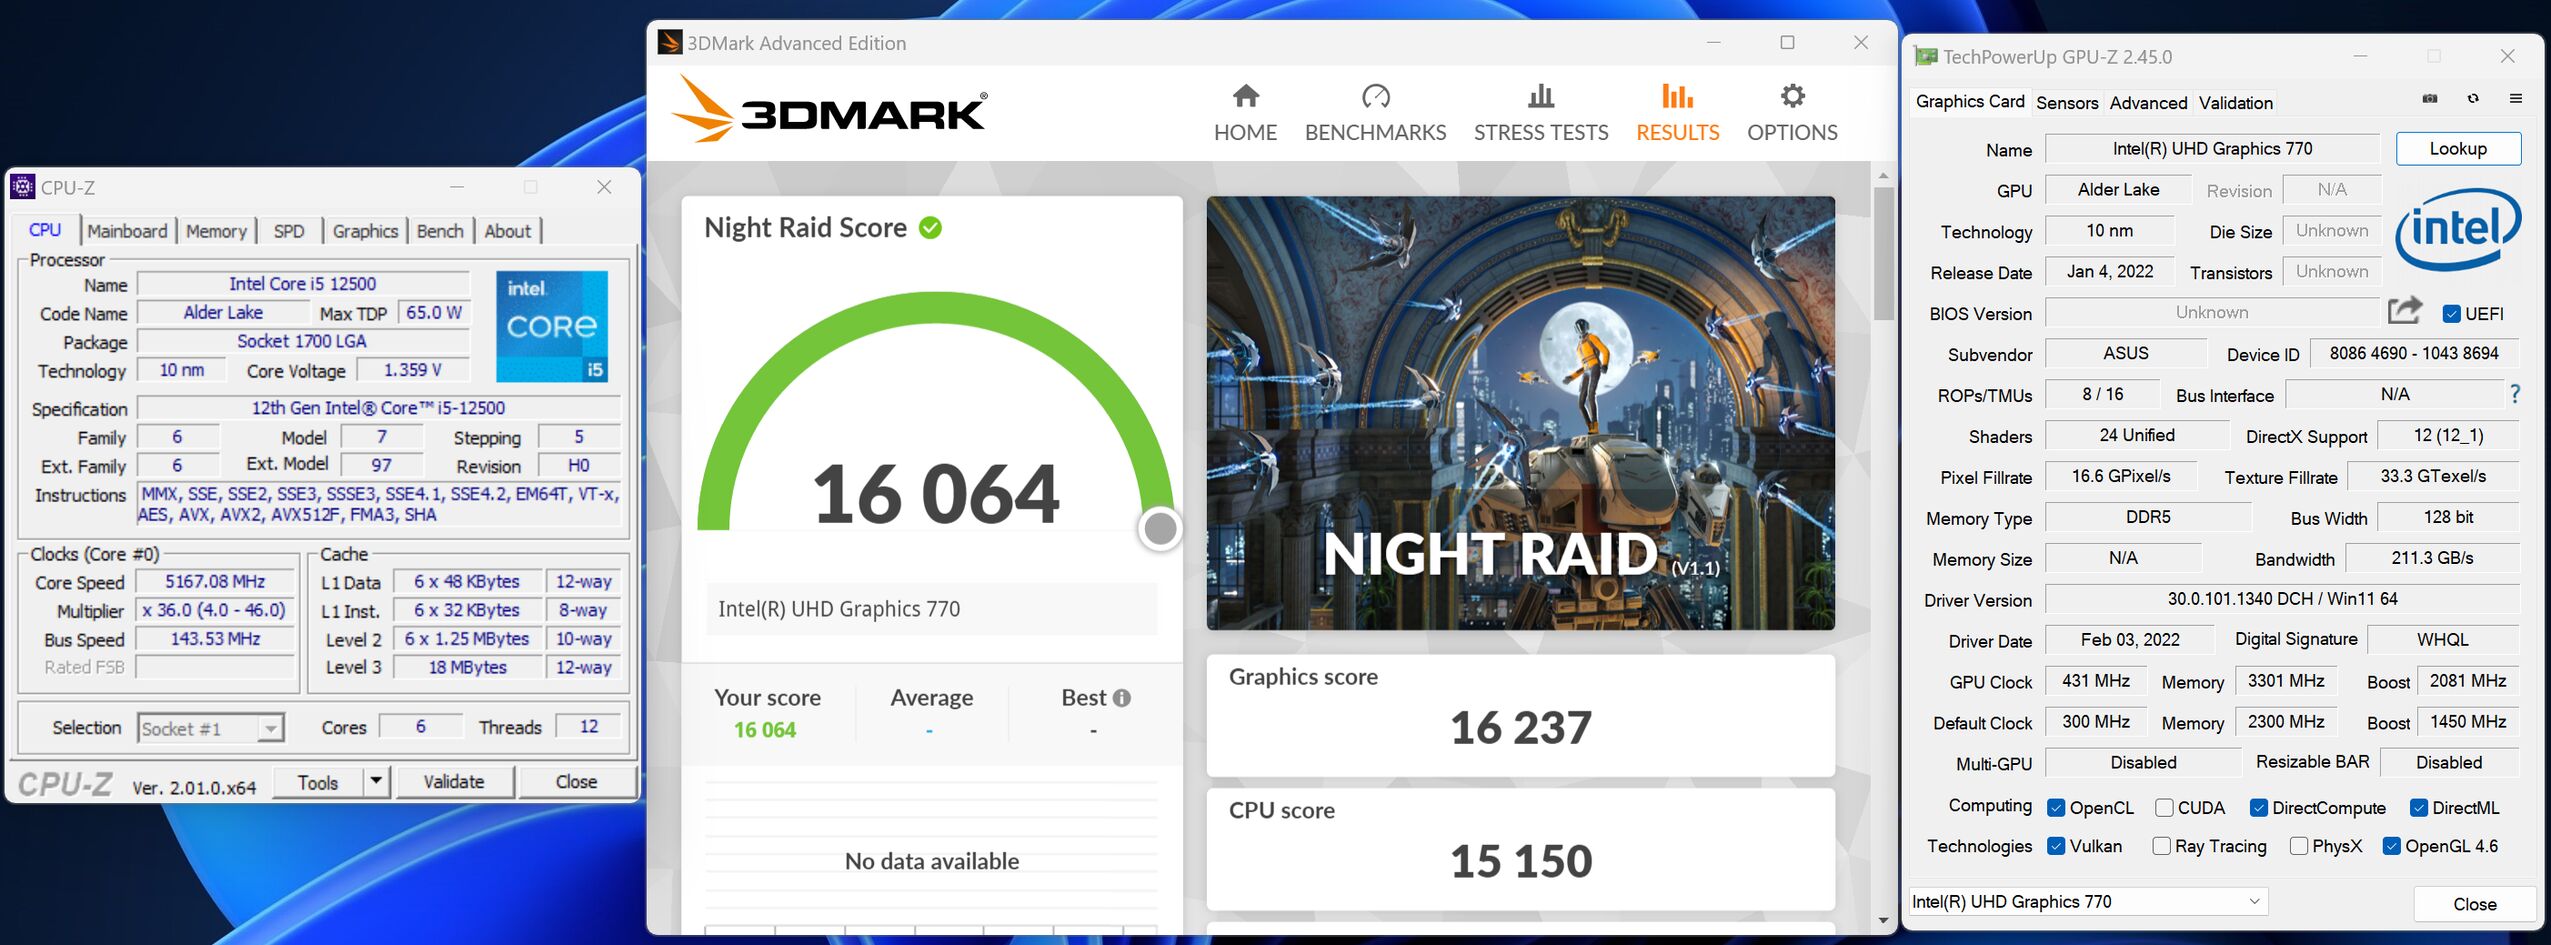Click the CPU-Z Close button
2551x945 pixels.
pyautogui.click(x=576, y=782)
